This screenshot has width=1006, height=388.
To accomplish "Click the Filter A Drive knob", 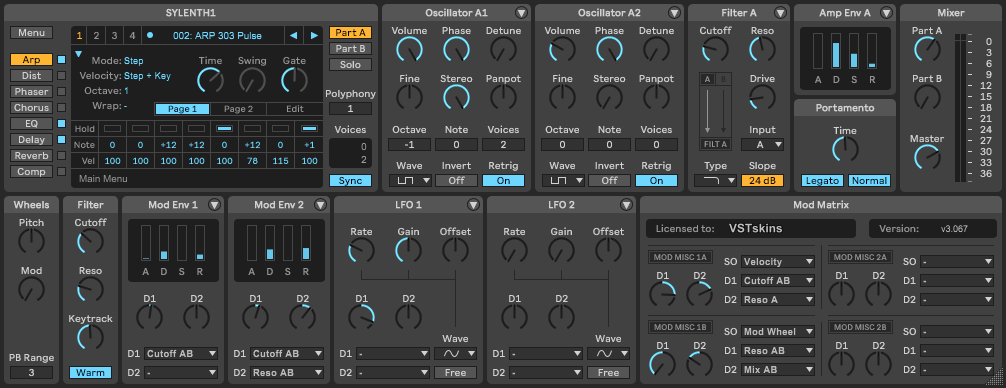I will pyautogui.click(x=762, y=97).
